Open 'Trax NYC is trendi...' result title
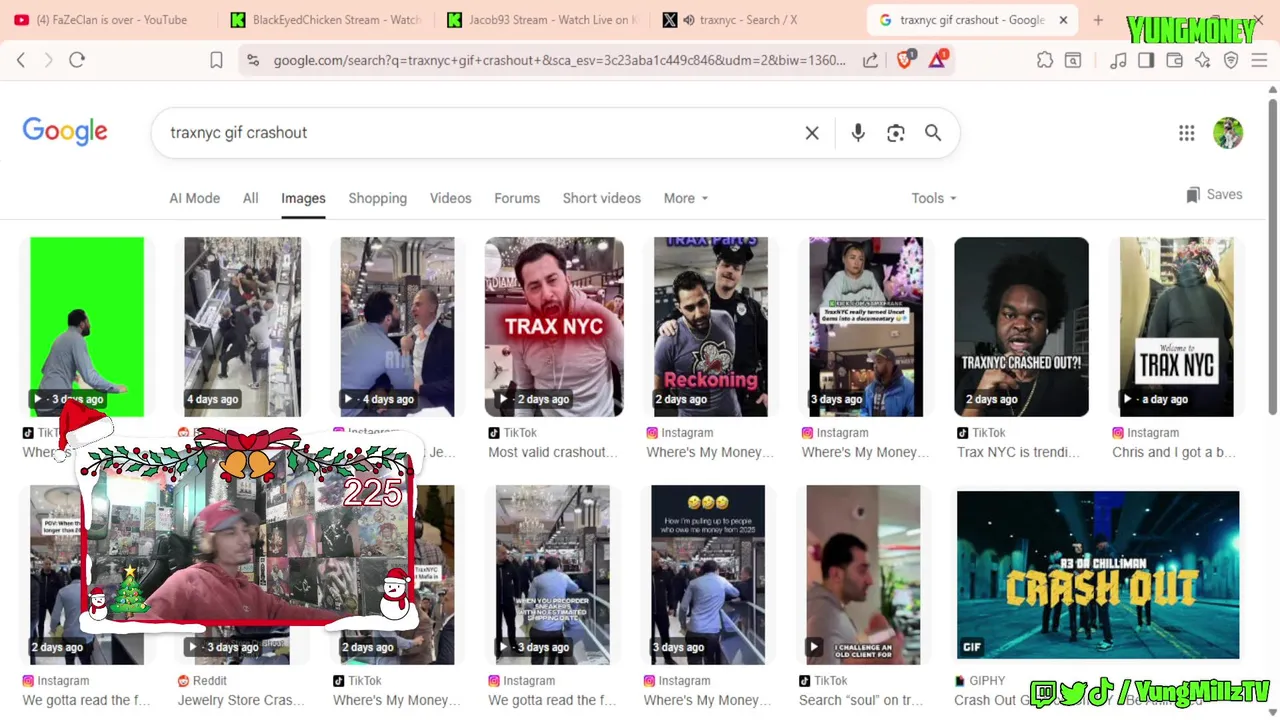The height and width of the screenshot is (720, 1280). pyautogui.click(x=1018, y=452)
